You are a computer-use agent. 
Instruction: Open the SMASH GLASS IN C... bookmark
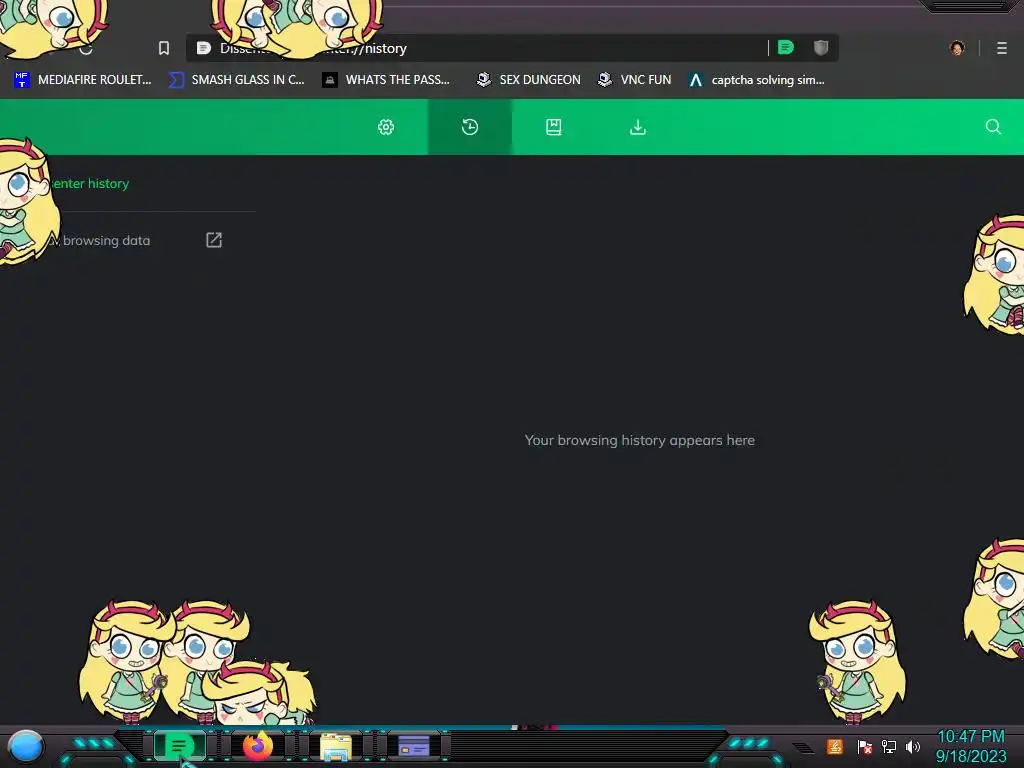[236, 80]
